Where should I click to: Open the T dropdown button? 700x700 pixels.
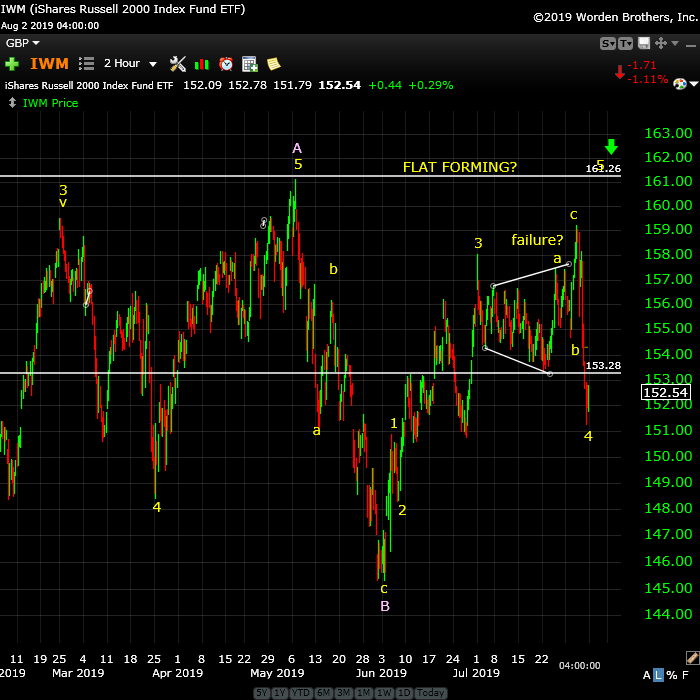(625, 43)
